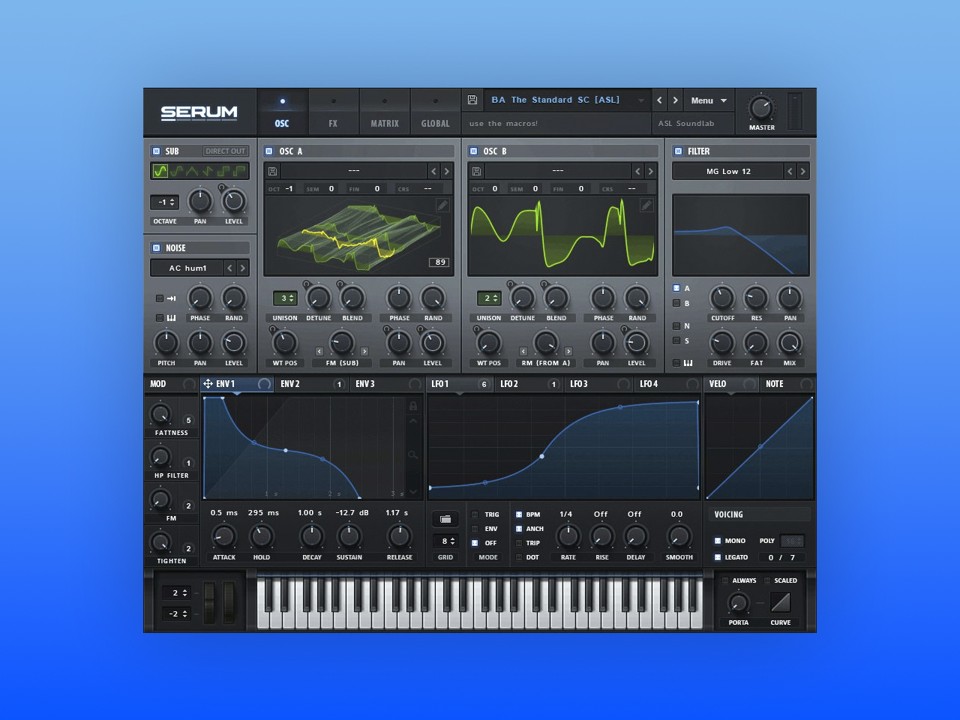Screen dimensions: 960x720
Task: Click the pitch bend wheel
Action: [x=209, y=603]
